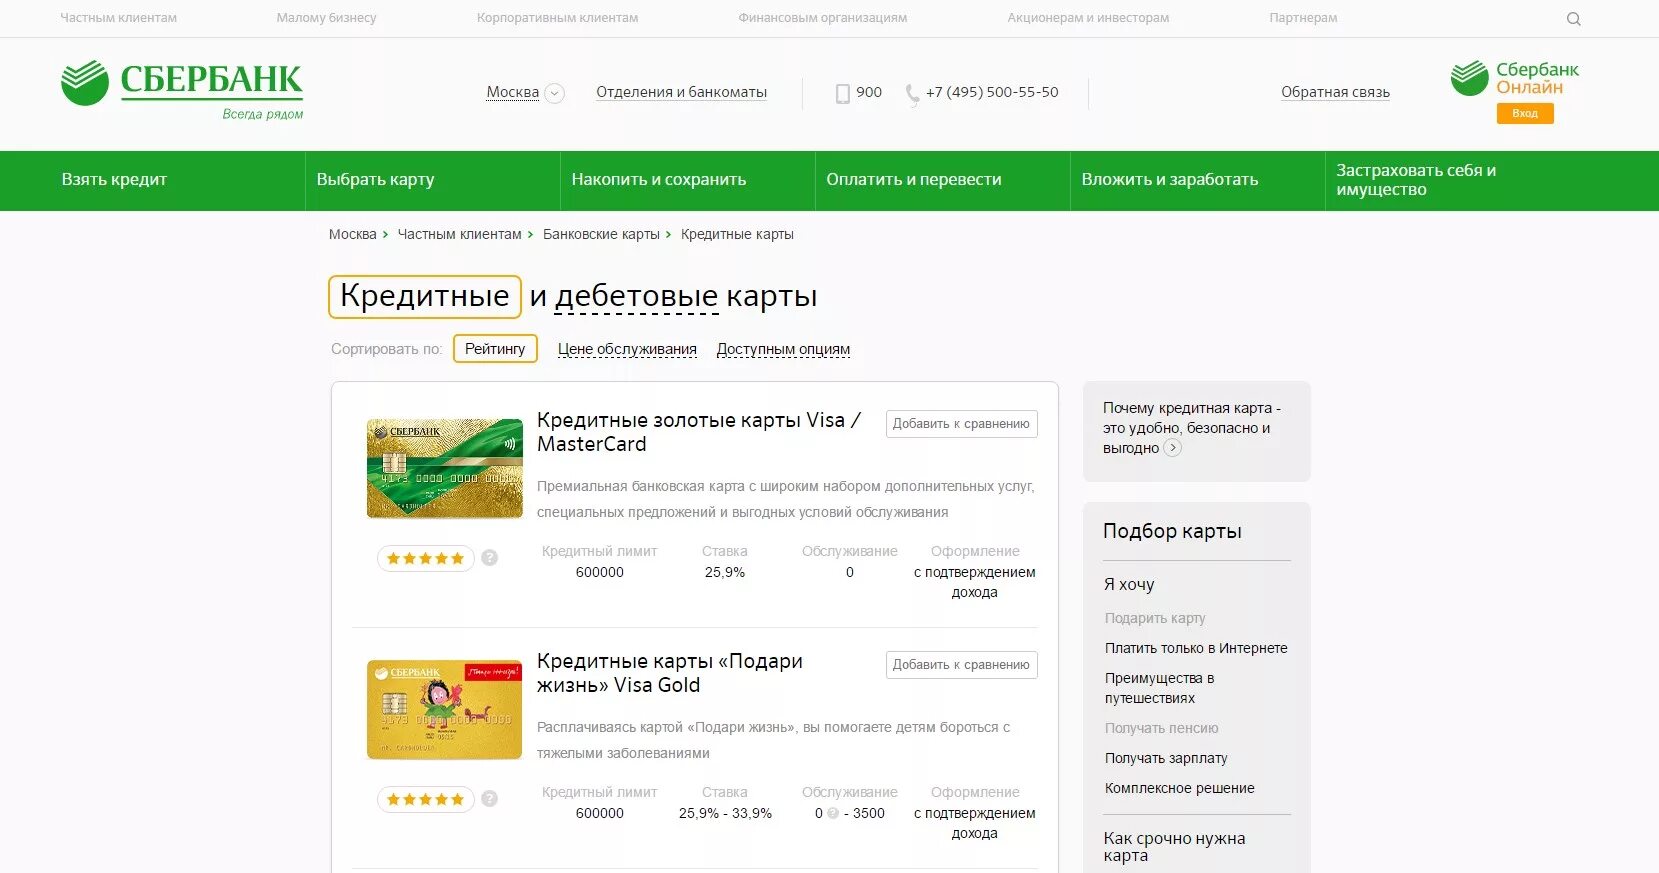The width and height of the screenshot is (1659, 873).
Task: Click the mobile phone 900 icon
Action: [x=843, y=93]
